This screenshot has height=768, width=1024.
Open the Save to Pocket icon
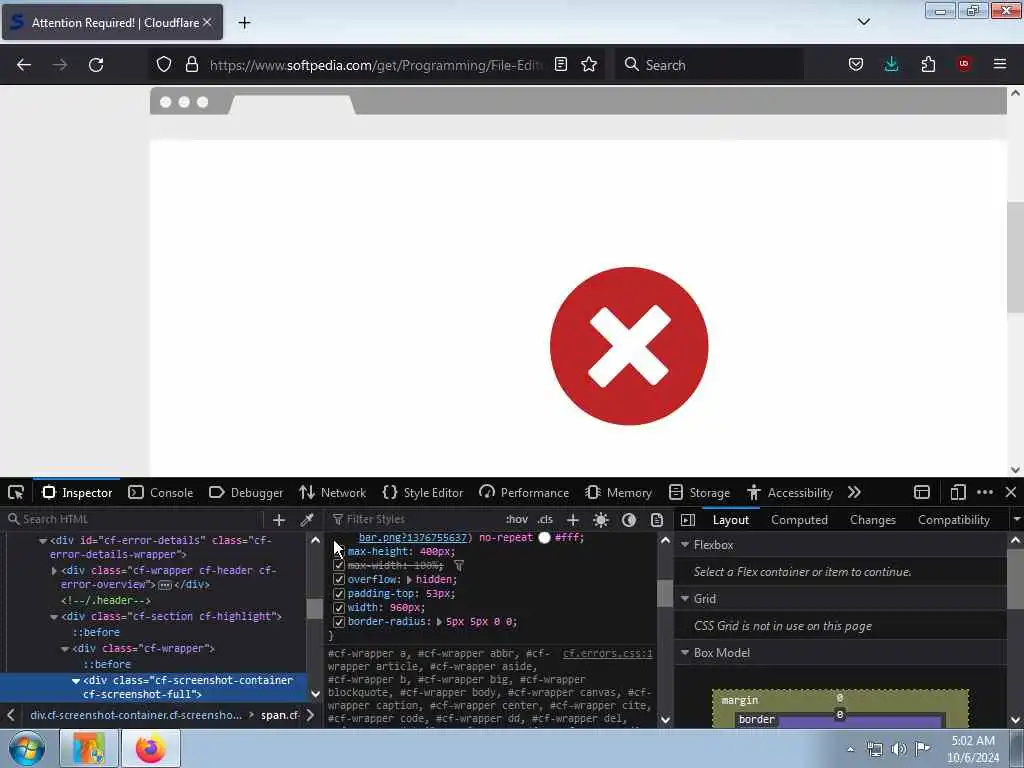pyautogui.click(x=856, y=64)
